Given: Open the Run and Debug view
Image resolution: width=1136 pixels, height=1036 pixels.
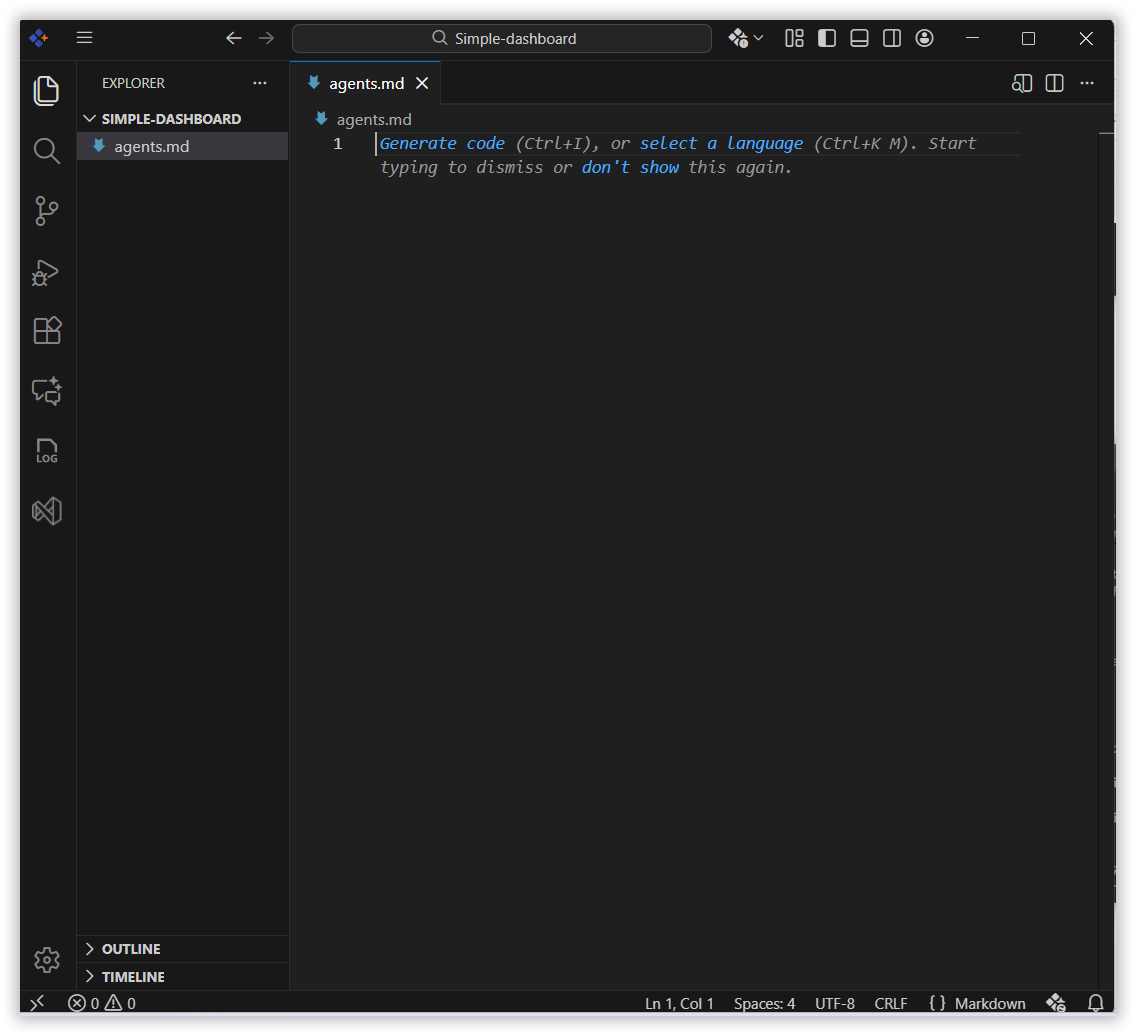Looking at the screenshot, I should point(46,272).
